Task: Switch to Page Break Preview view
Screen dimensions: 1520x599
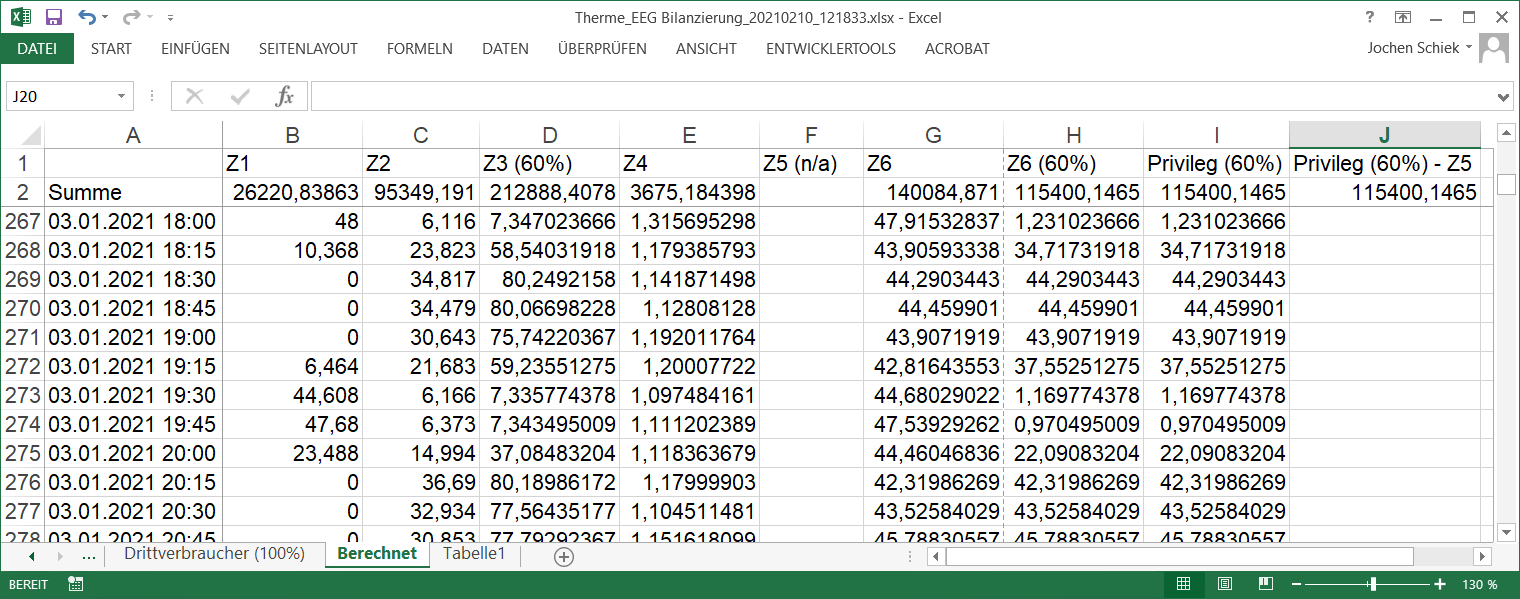Action: [1265, 584]
